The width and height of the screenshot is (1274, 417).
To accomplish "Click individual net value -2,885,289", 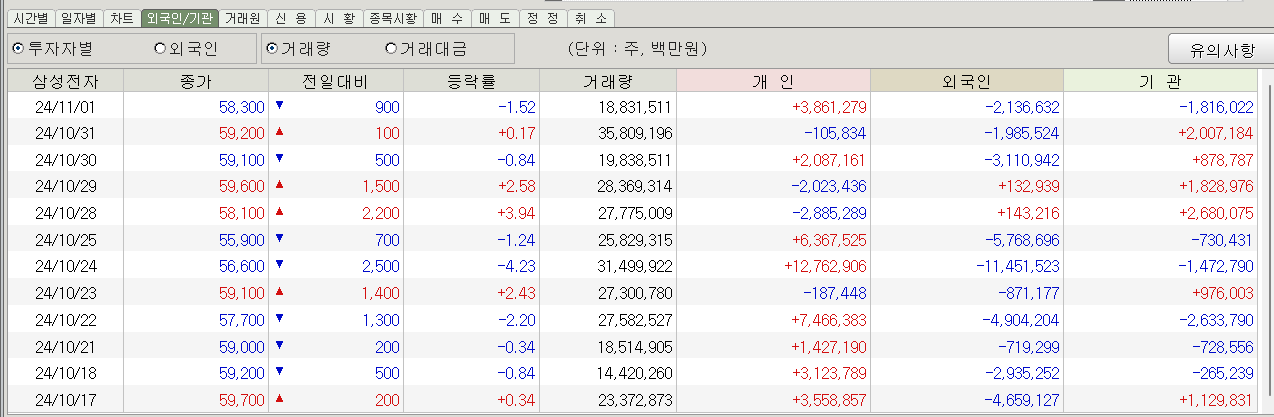I will [x=828, y=213].
